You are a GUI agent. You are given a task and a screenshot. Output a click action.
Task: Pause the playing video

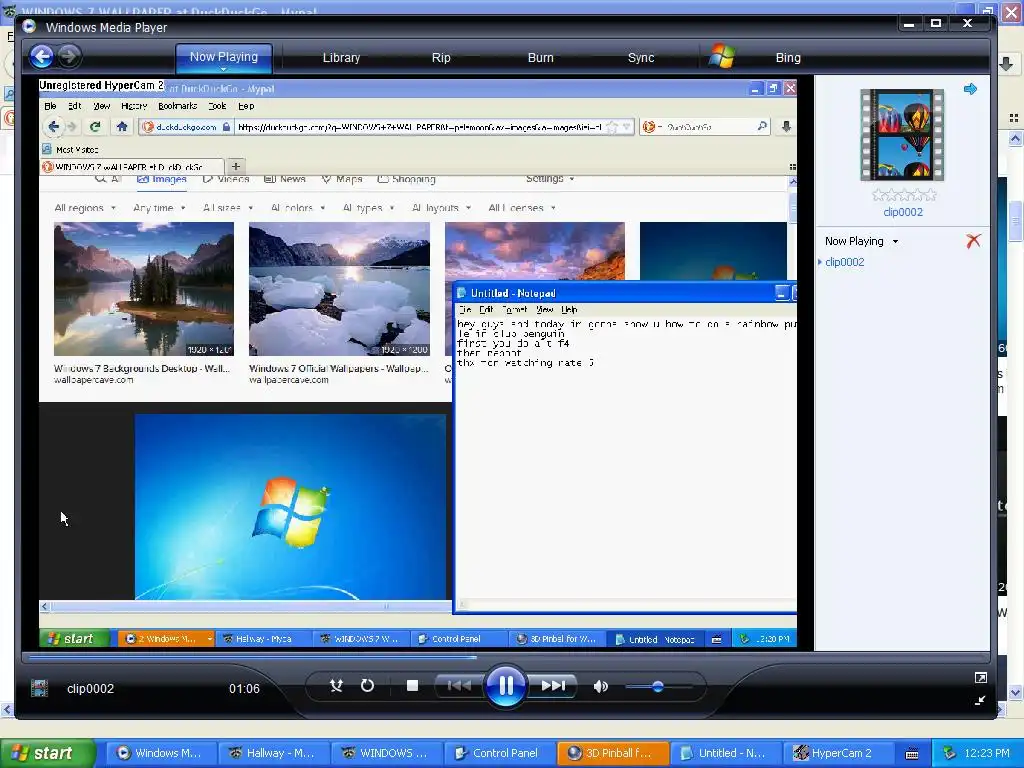click(x=505, y=686)
